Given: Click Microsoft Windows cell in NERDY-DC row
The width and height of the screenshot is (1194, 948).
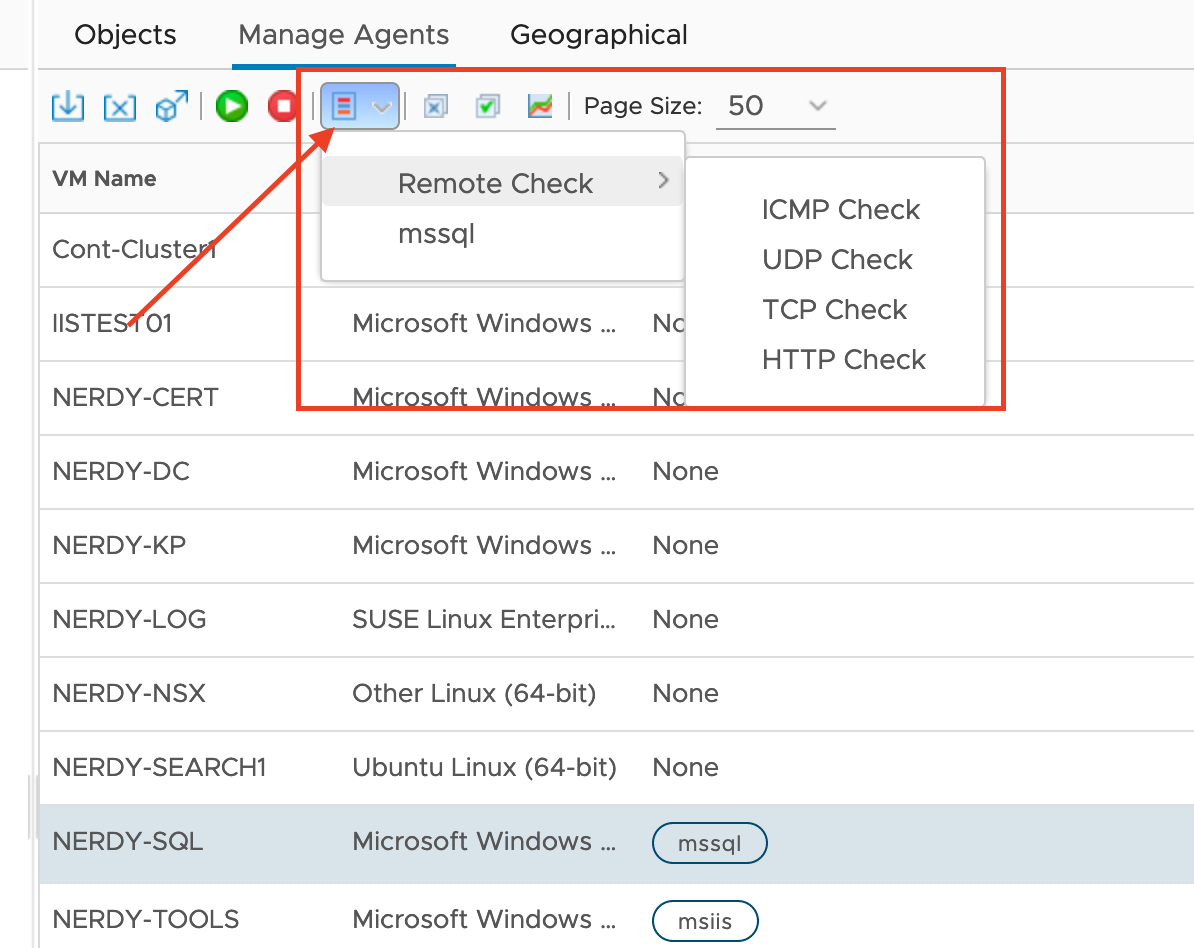Looking at the screenshot, I should [x=484, y=471].
